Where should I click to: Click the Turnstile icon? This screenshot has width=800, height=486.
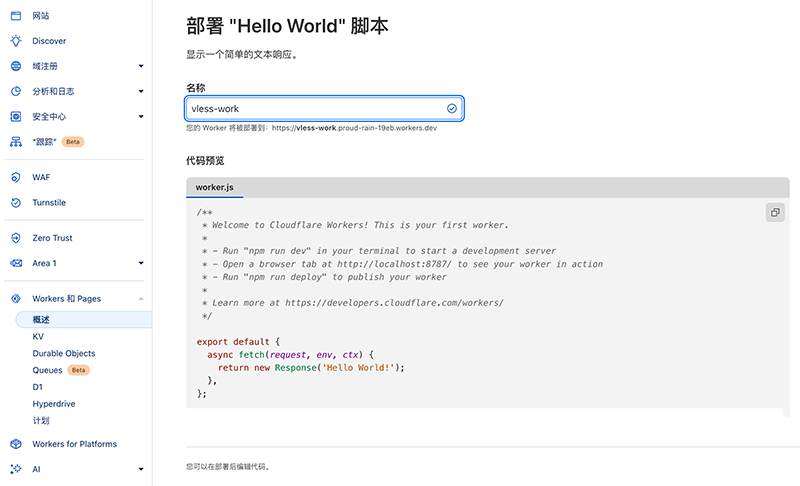pos(16,202)
